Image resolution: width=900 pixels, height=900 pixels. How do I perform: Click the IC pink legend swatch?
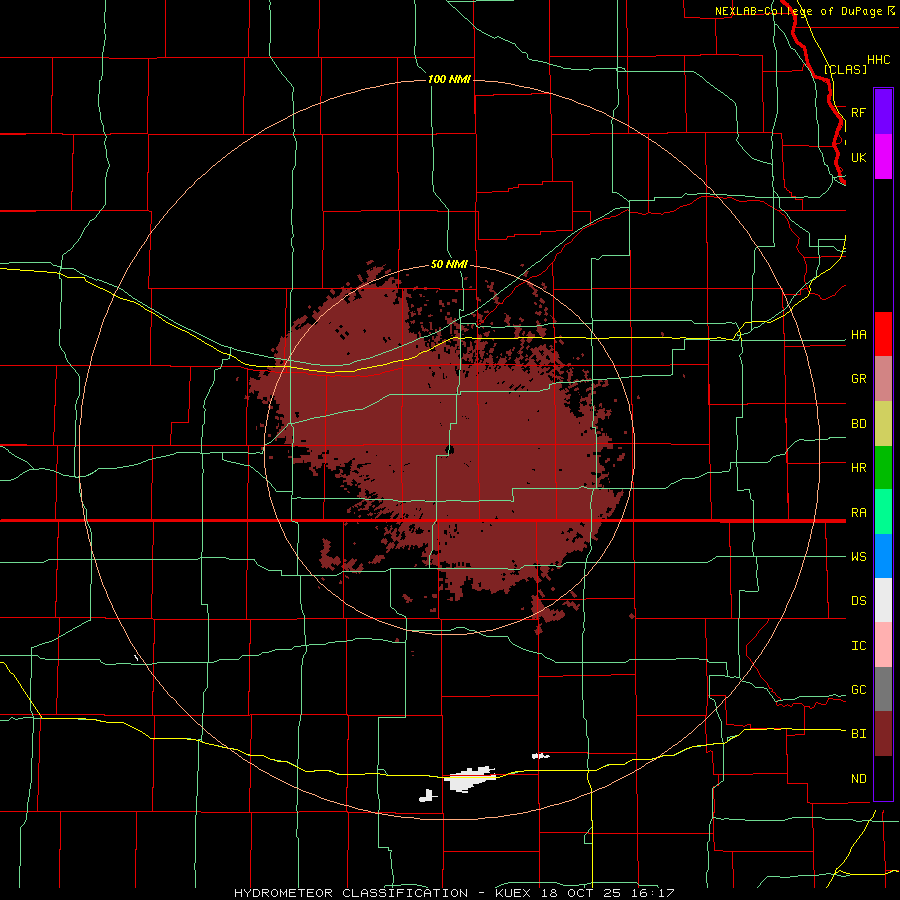click(883, 645)
